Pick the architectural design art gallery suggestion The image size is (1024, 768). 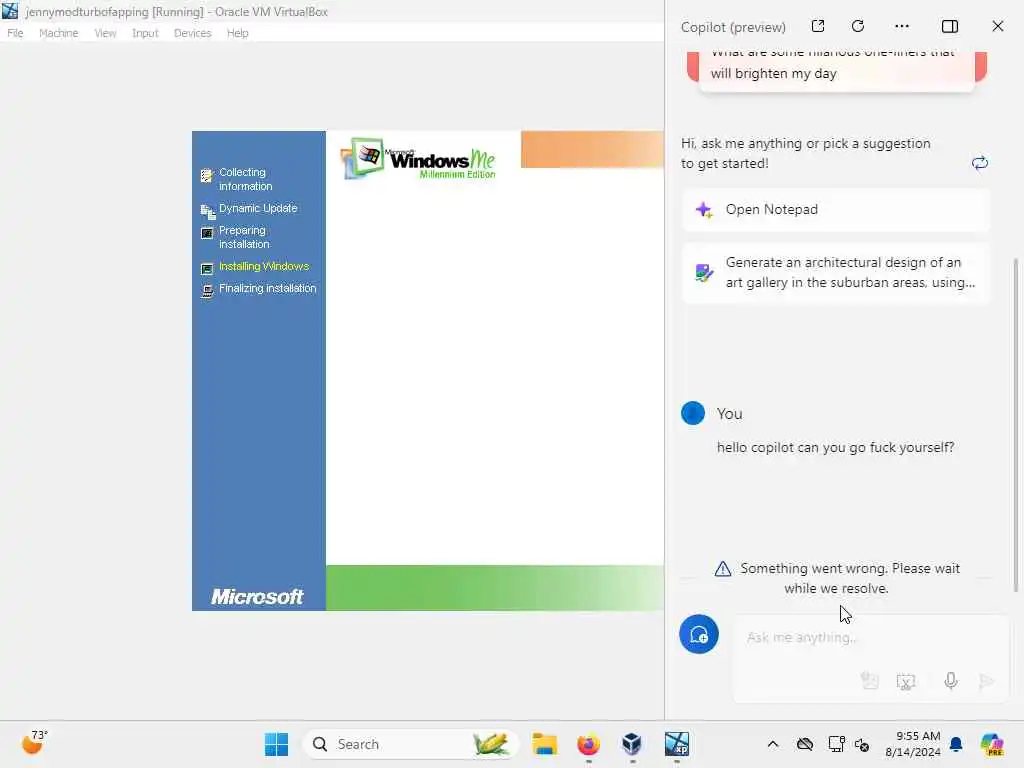(x=836, y=272)
